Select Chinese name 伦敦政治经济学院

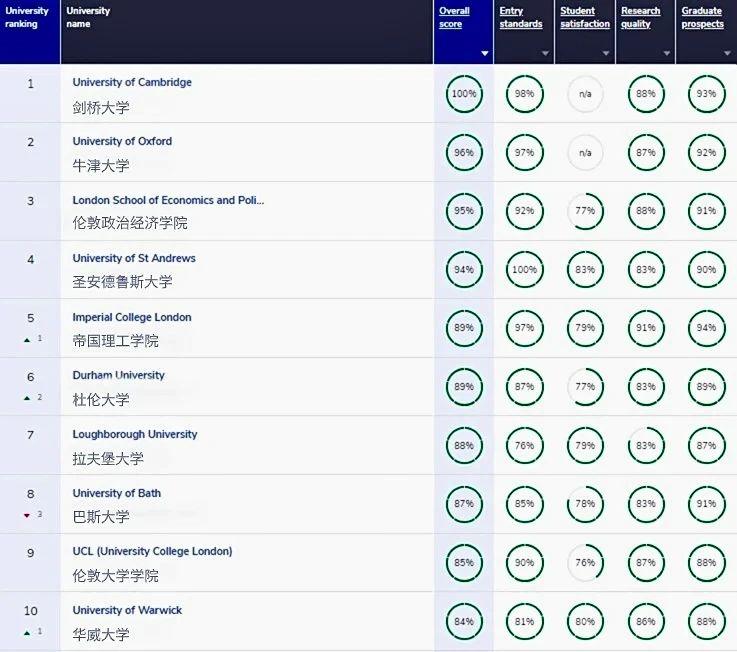click(130, 223)
